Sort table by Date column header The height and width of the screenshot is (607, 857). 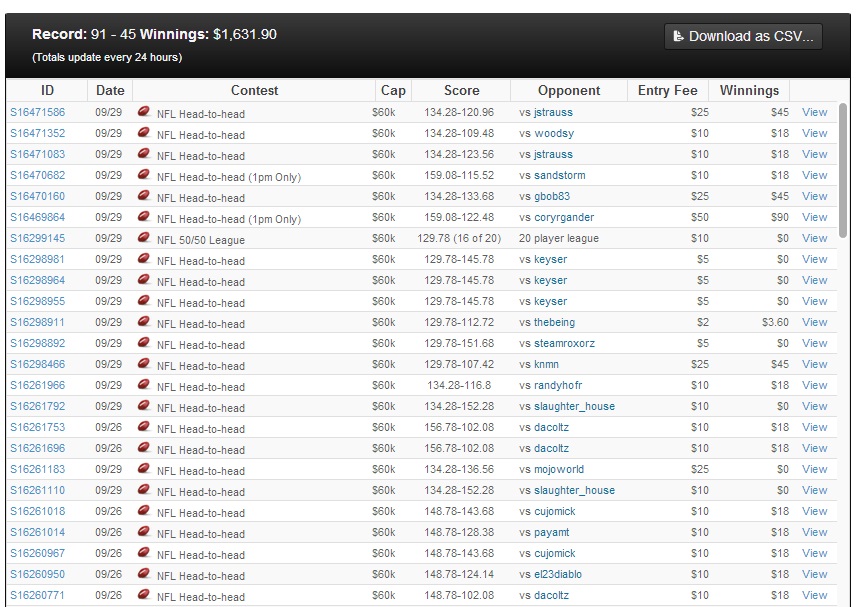[x=110, y=90]
